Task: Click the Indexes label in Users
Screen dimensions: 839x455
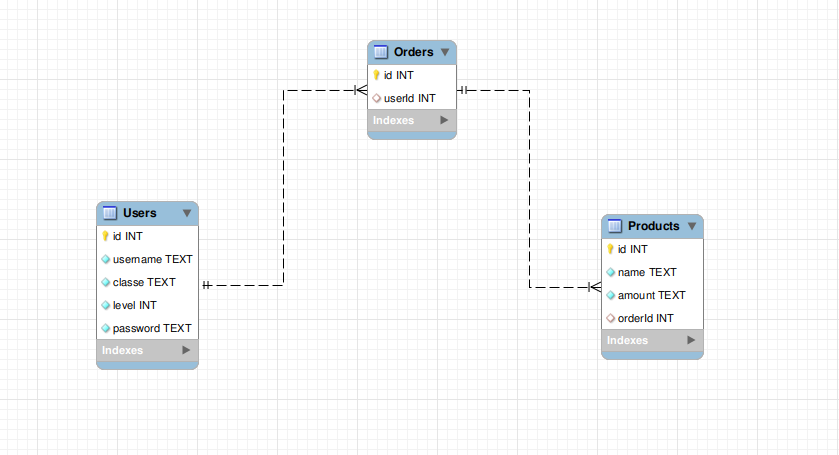Action: pos(123,350)
